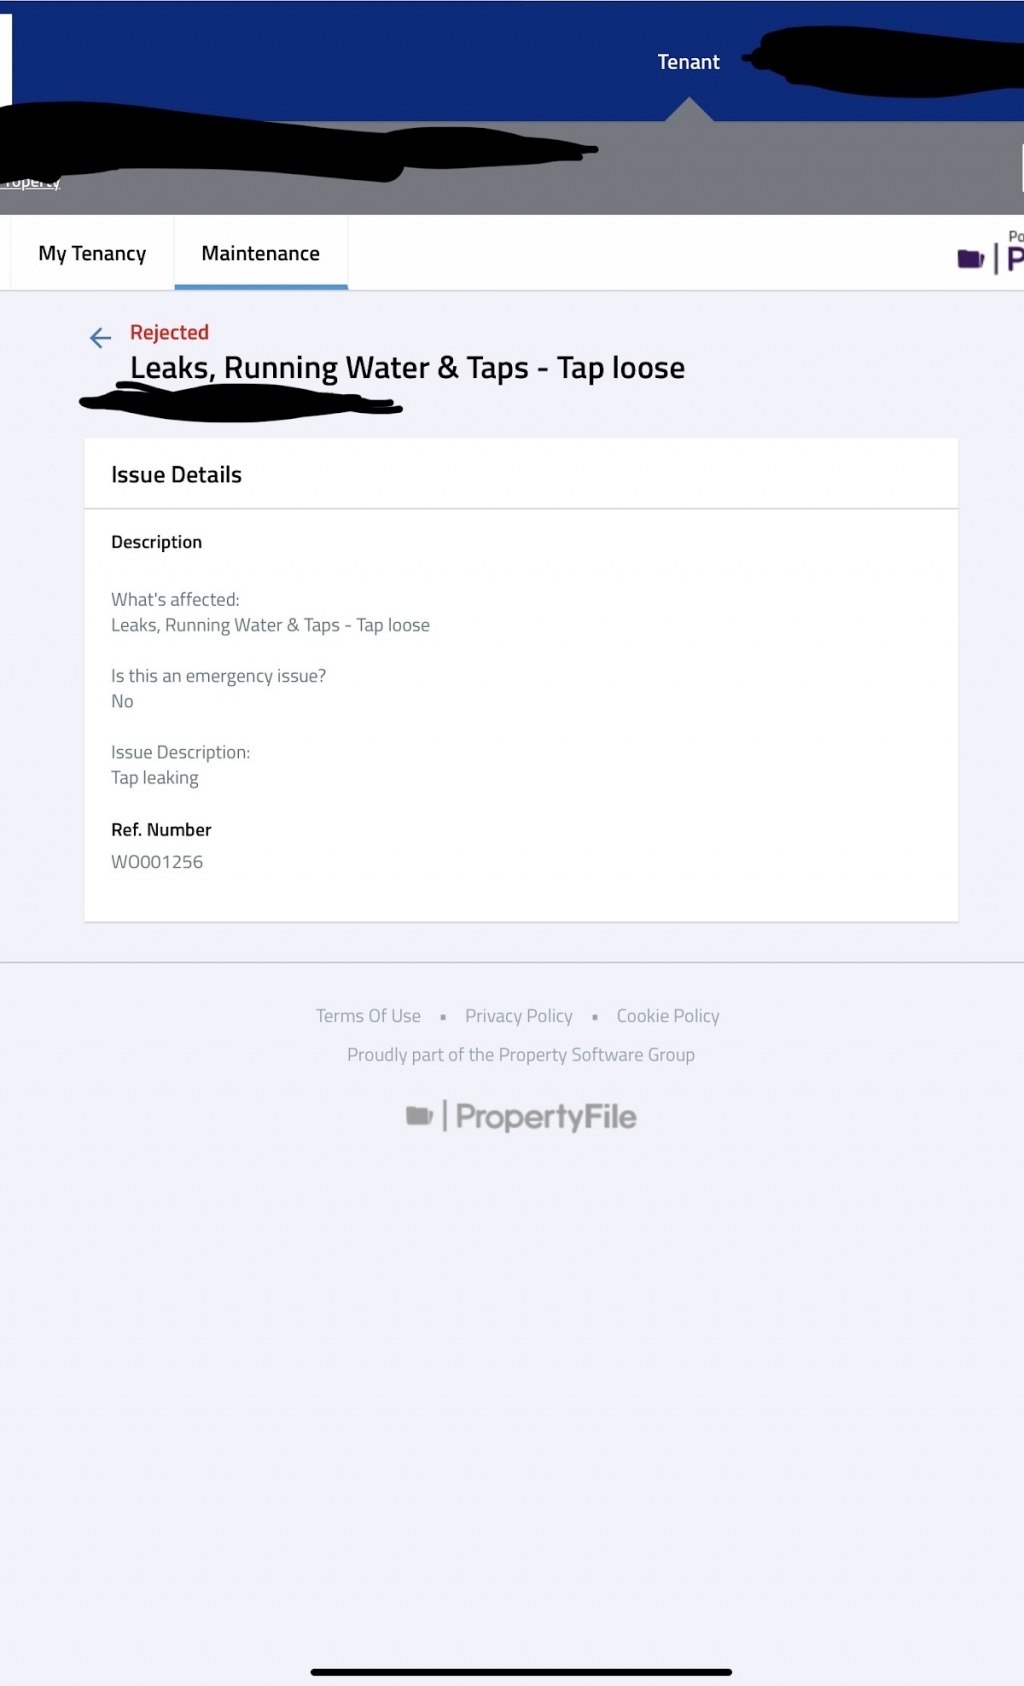Click the red Rejected status label
This screenshot has width=1024, height=1686.
click(x=169, y=332)
